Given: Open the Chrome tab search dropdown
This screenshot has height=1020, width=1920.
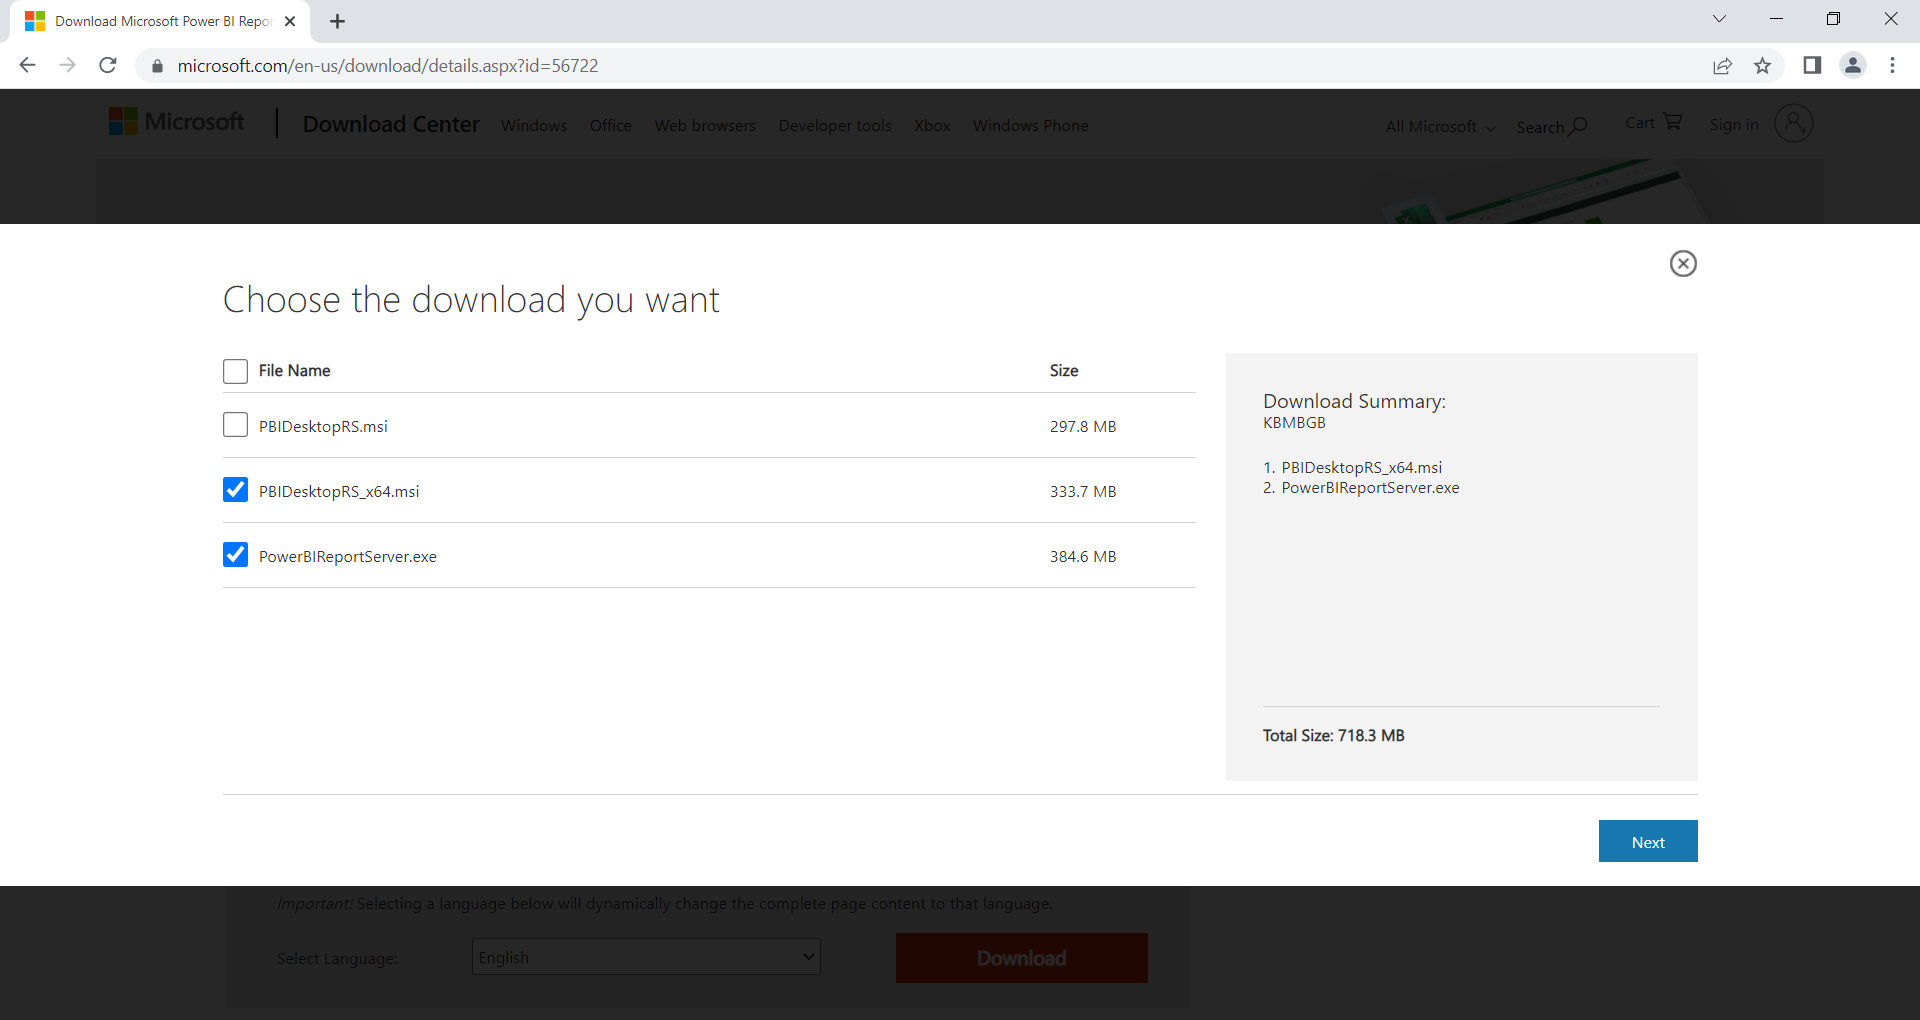Looking at the screenshot, I should [1719, 19].
